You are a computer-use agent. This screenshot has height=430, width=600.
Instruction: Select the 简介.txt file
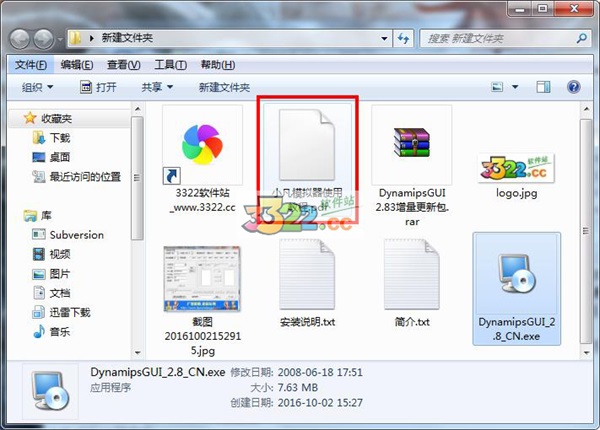point(412,283)
